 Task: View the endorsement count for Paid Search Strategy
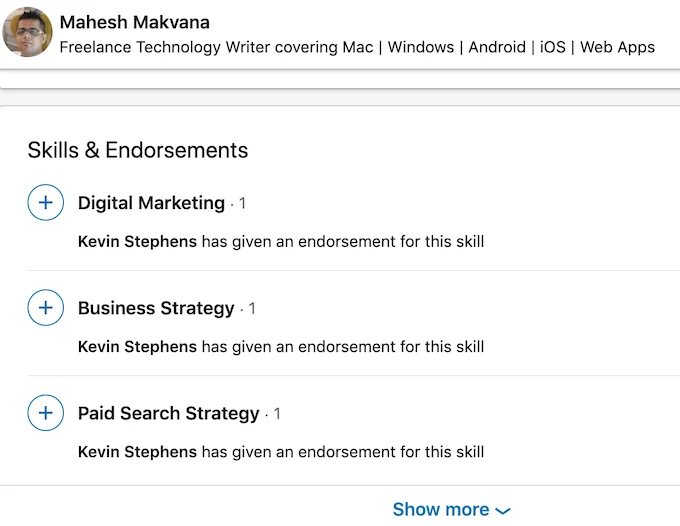(277, 414)
